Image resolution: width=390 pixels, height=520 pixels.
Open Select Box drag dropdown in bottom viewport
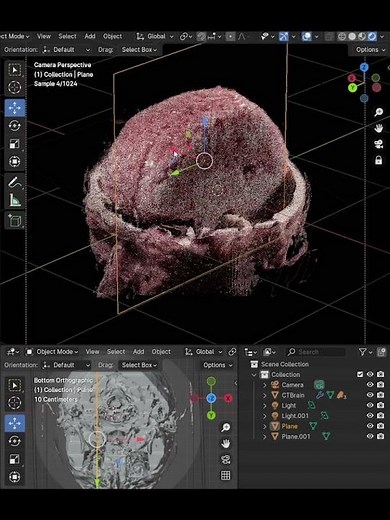coord(139,365)
